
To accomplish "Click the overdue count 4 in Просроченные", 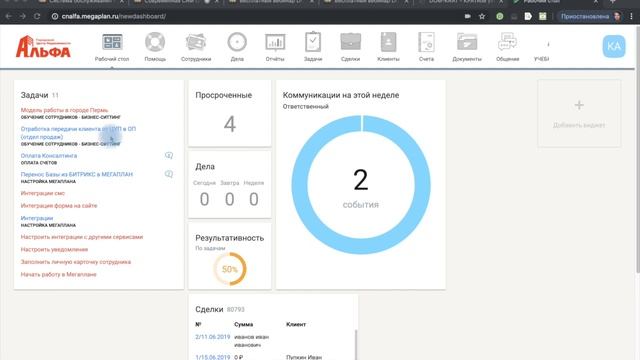I will (230, 124).
